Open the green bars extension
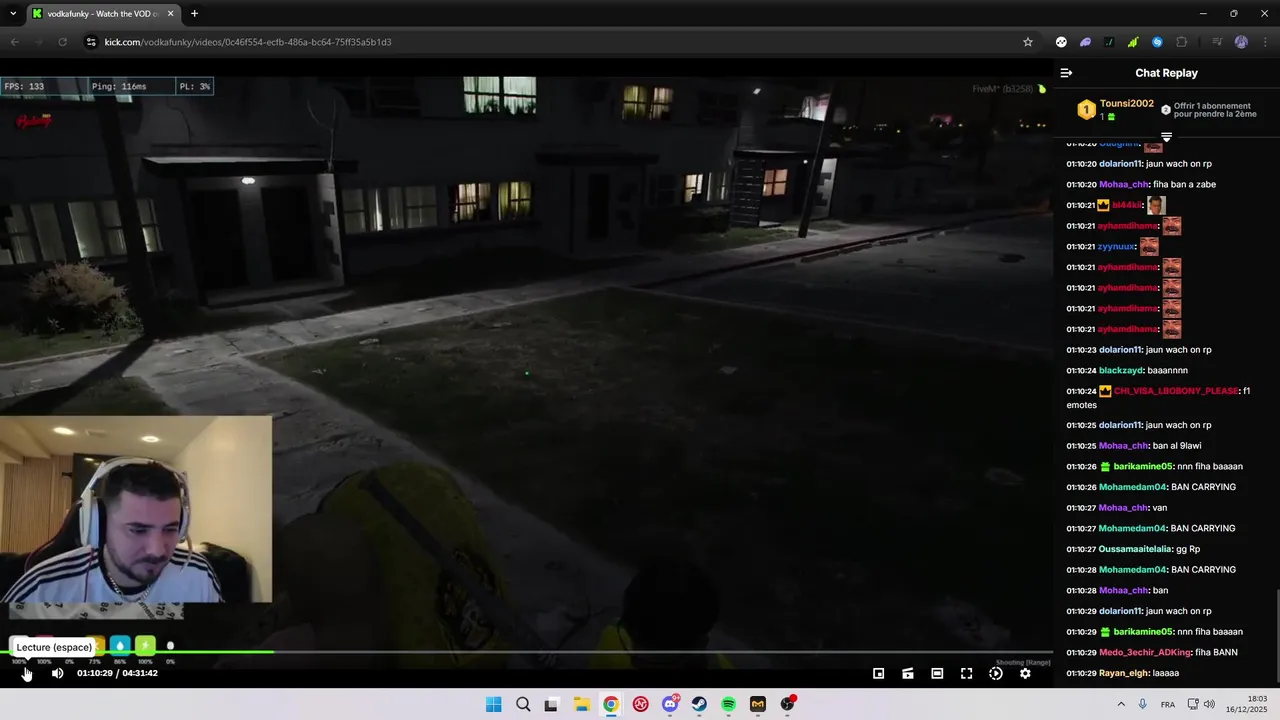This screenshot has width=1280, height=720. point(1133,42)
